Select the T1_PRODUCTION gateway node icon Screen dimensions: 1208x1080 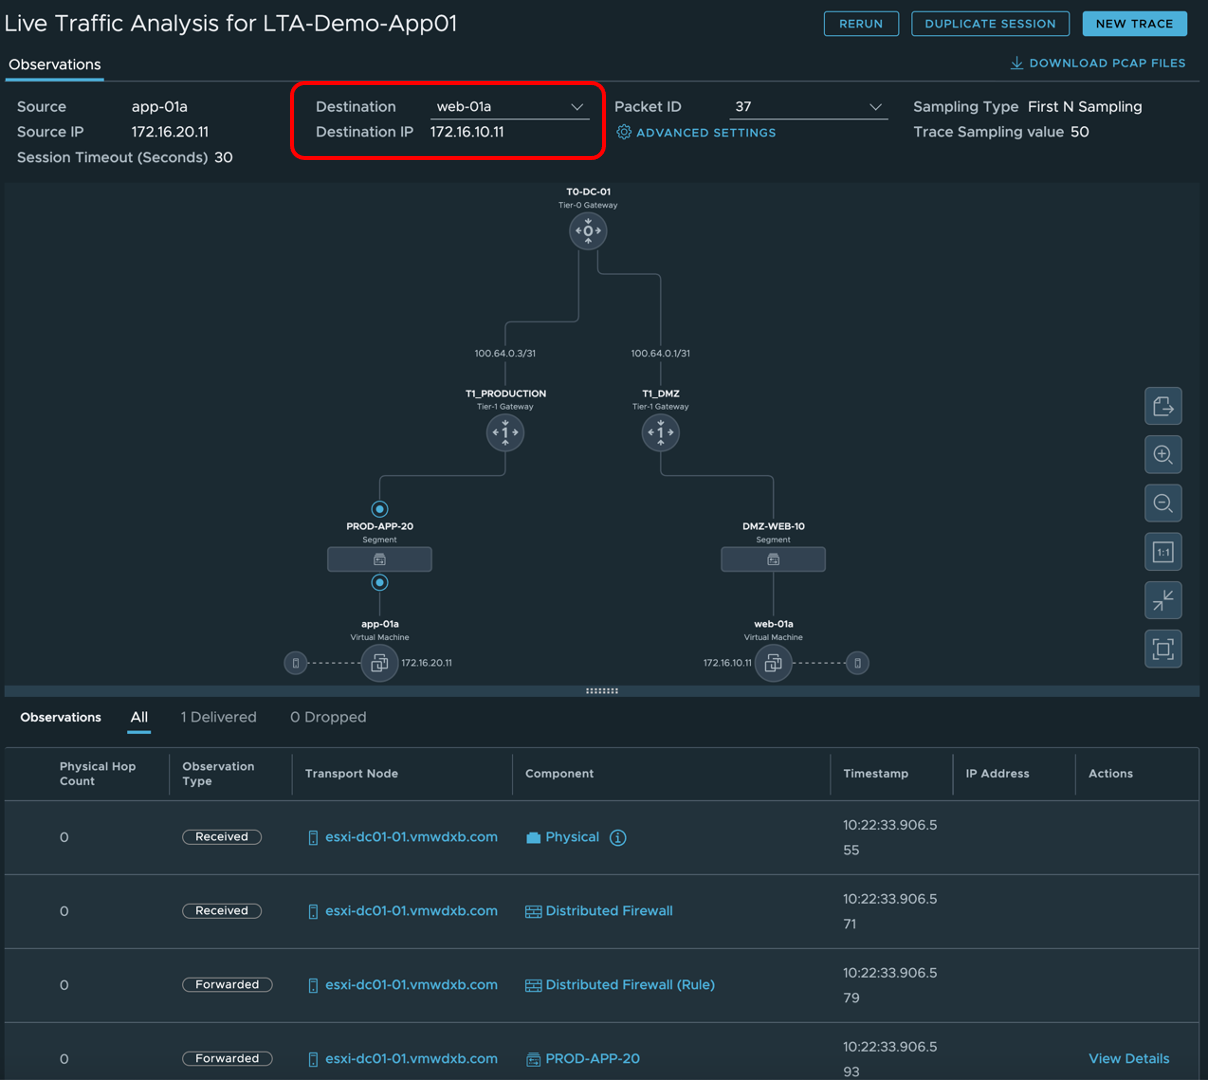point(505,433)
